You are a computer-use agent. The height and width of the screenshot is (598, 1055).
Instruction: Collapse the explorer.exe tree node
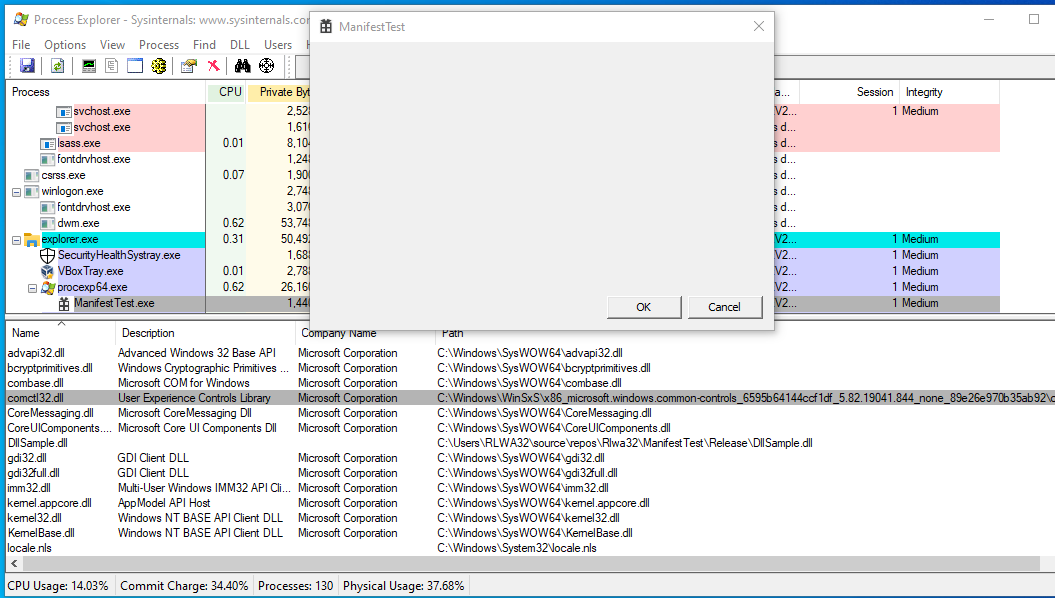(16, 240)
